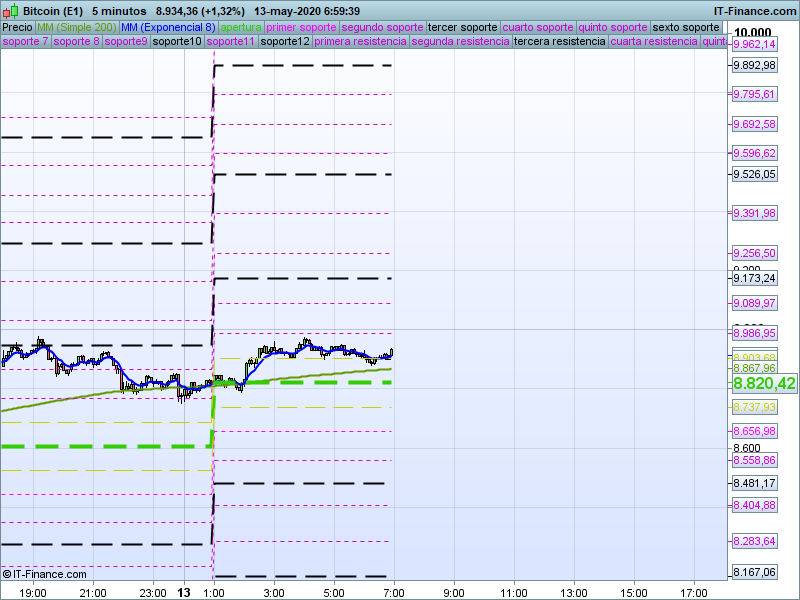Select the tercera resistencia legend label

[x=559, y=42]
